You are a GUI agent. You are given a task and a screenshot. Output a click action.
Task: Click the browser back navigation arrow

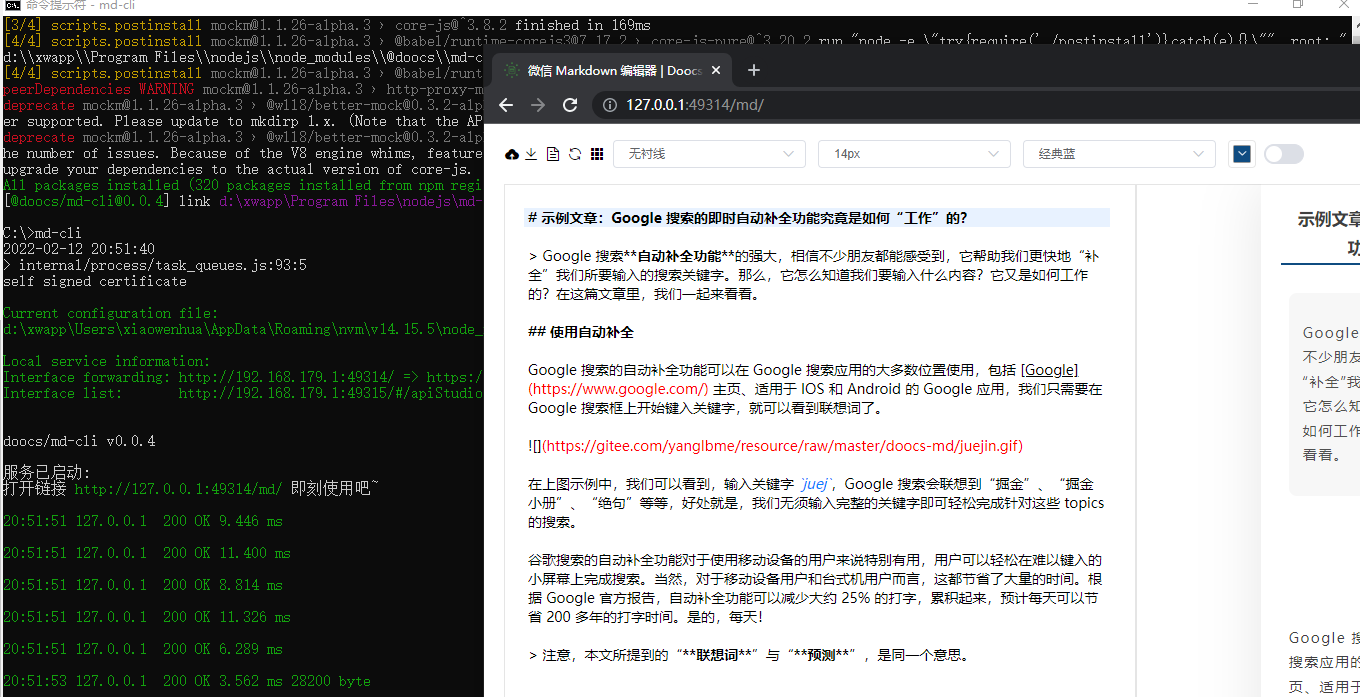(507, 103)
